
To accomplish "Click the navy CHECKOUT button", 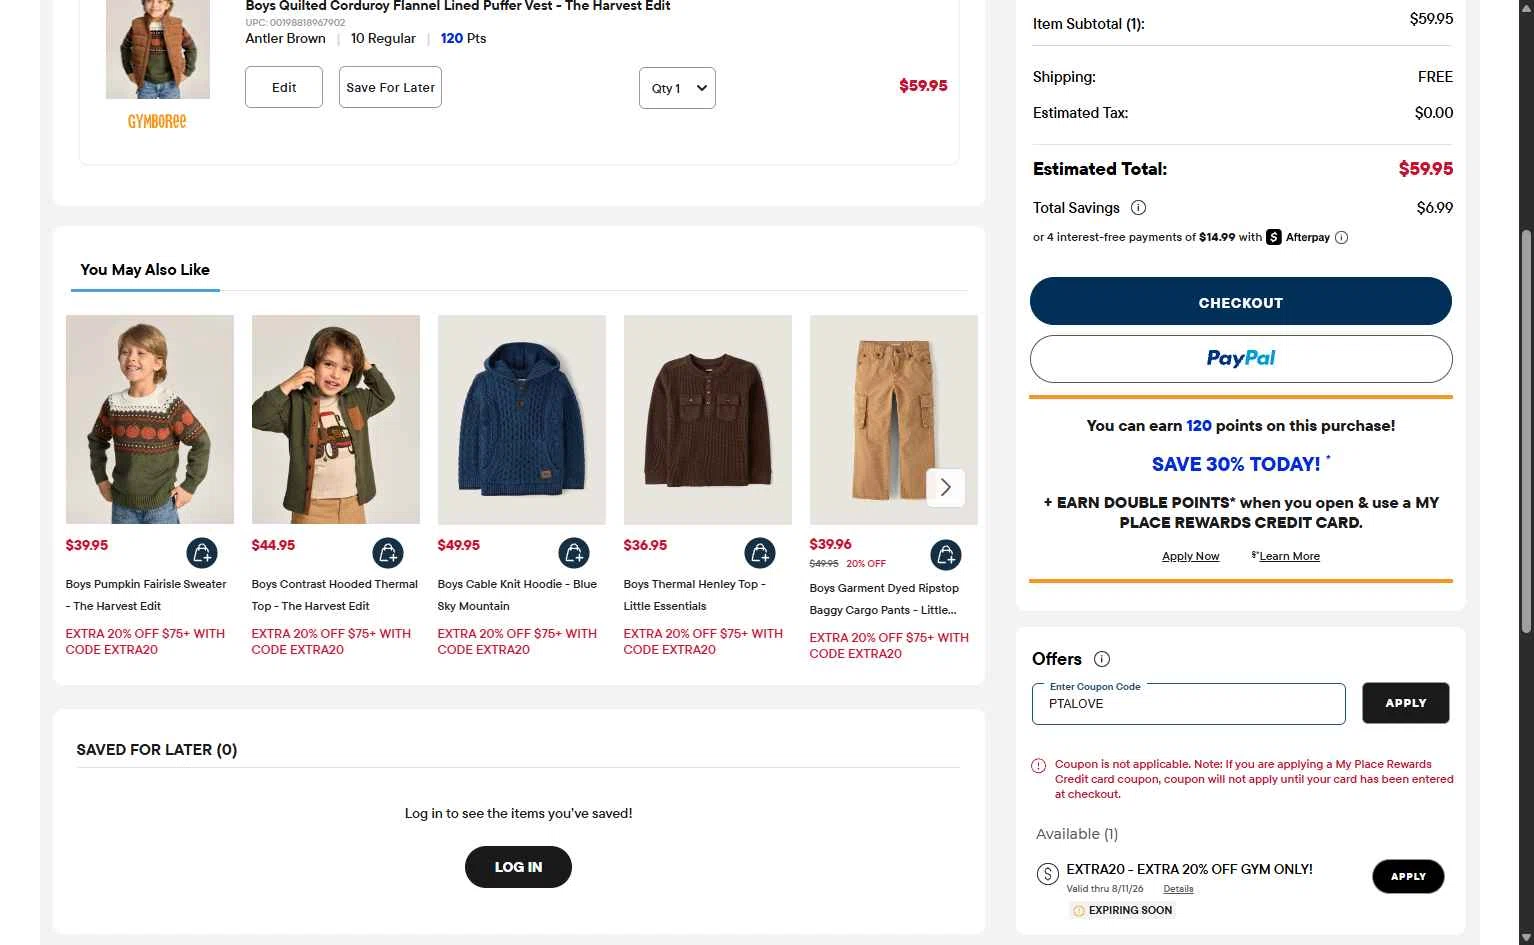I will (1241, 301).
